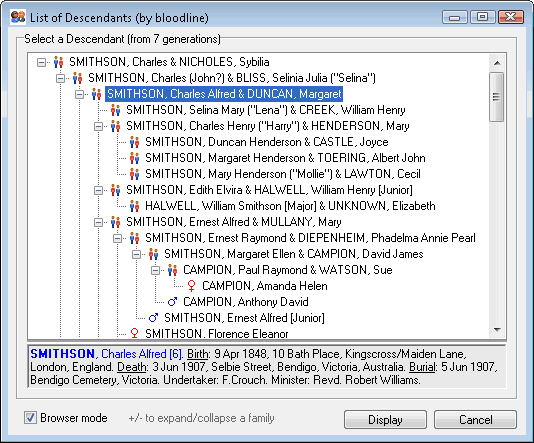The image size is (534, 443).
Task: Collapse the Charles Alfred & DUNCAN family
Action: click(79, 94)
